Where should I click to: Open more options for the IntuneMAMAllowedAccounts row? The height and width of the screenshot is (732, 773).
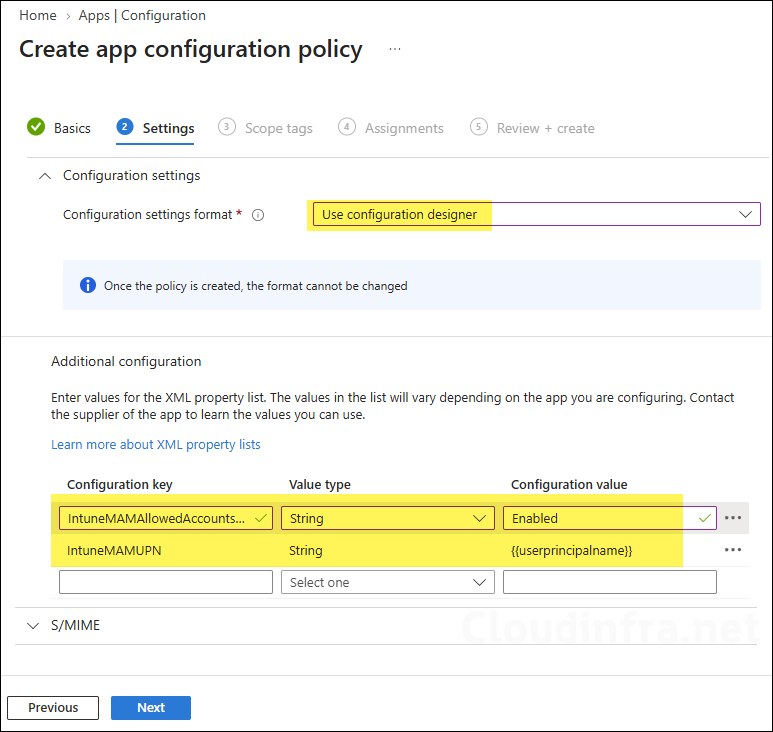[733, 518]
